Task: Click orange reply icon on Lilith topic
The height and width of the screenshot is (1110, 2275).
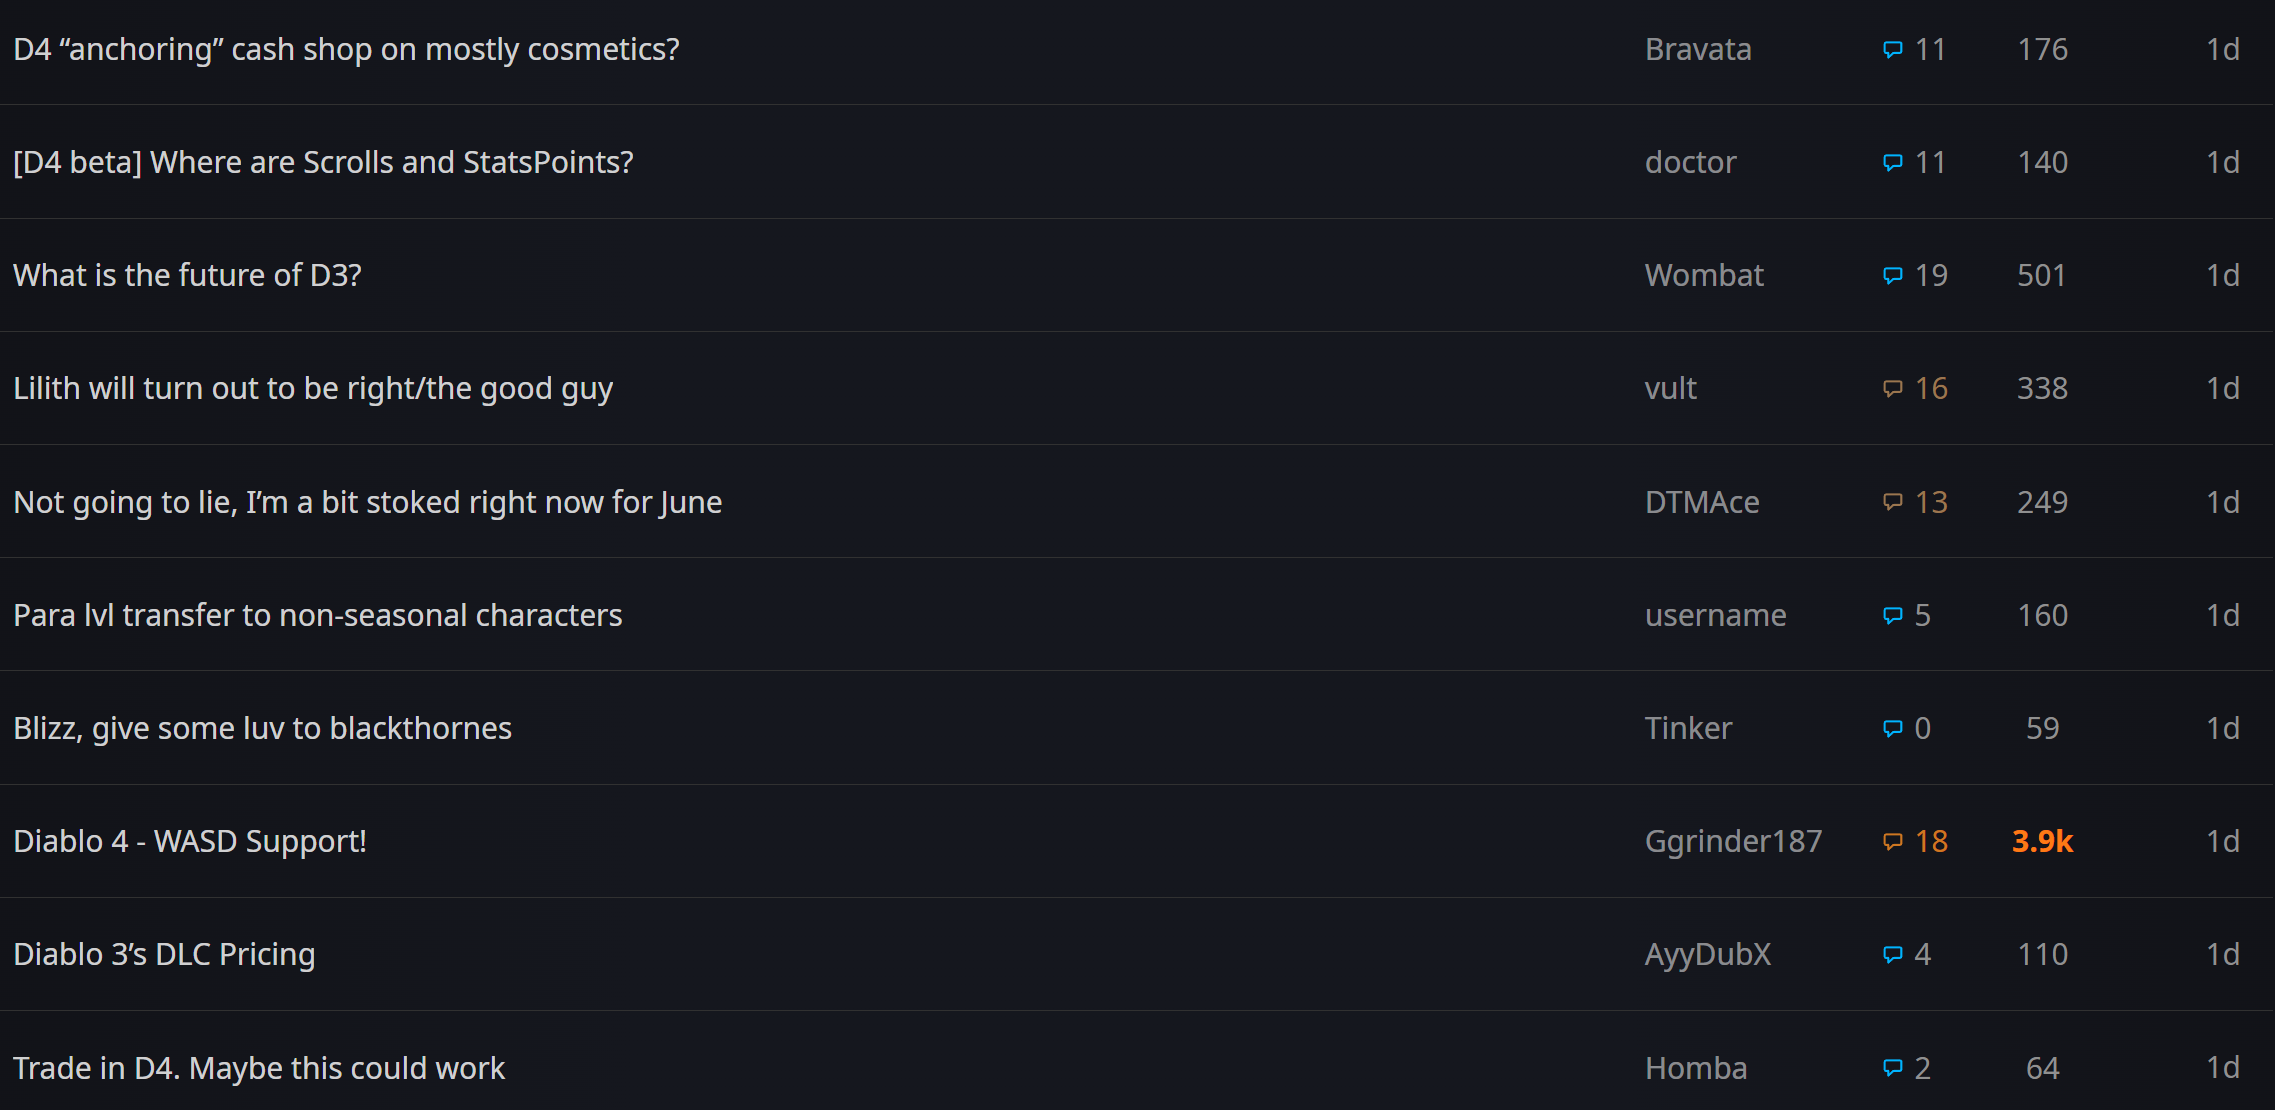Action: point(1892,389)
